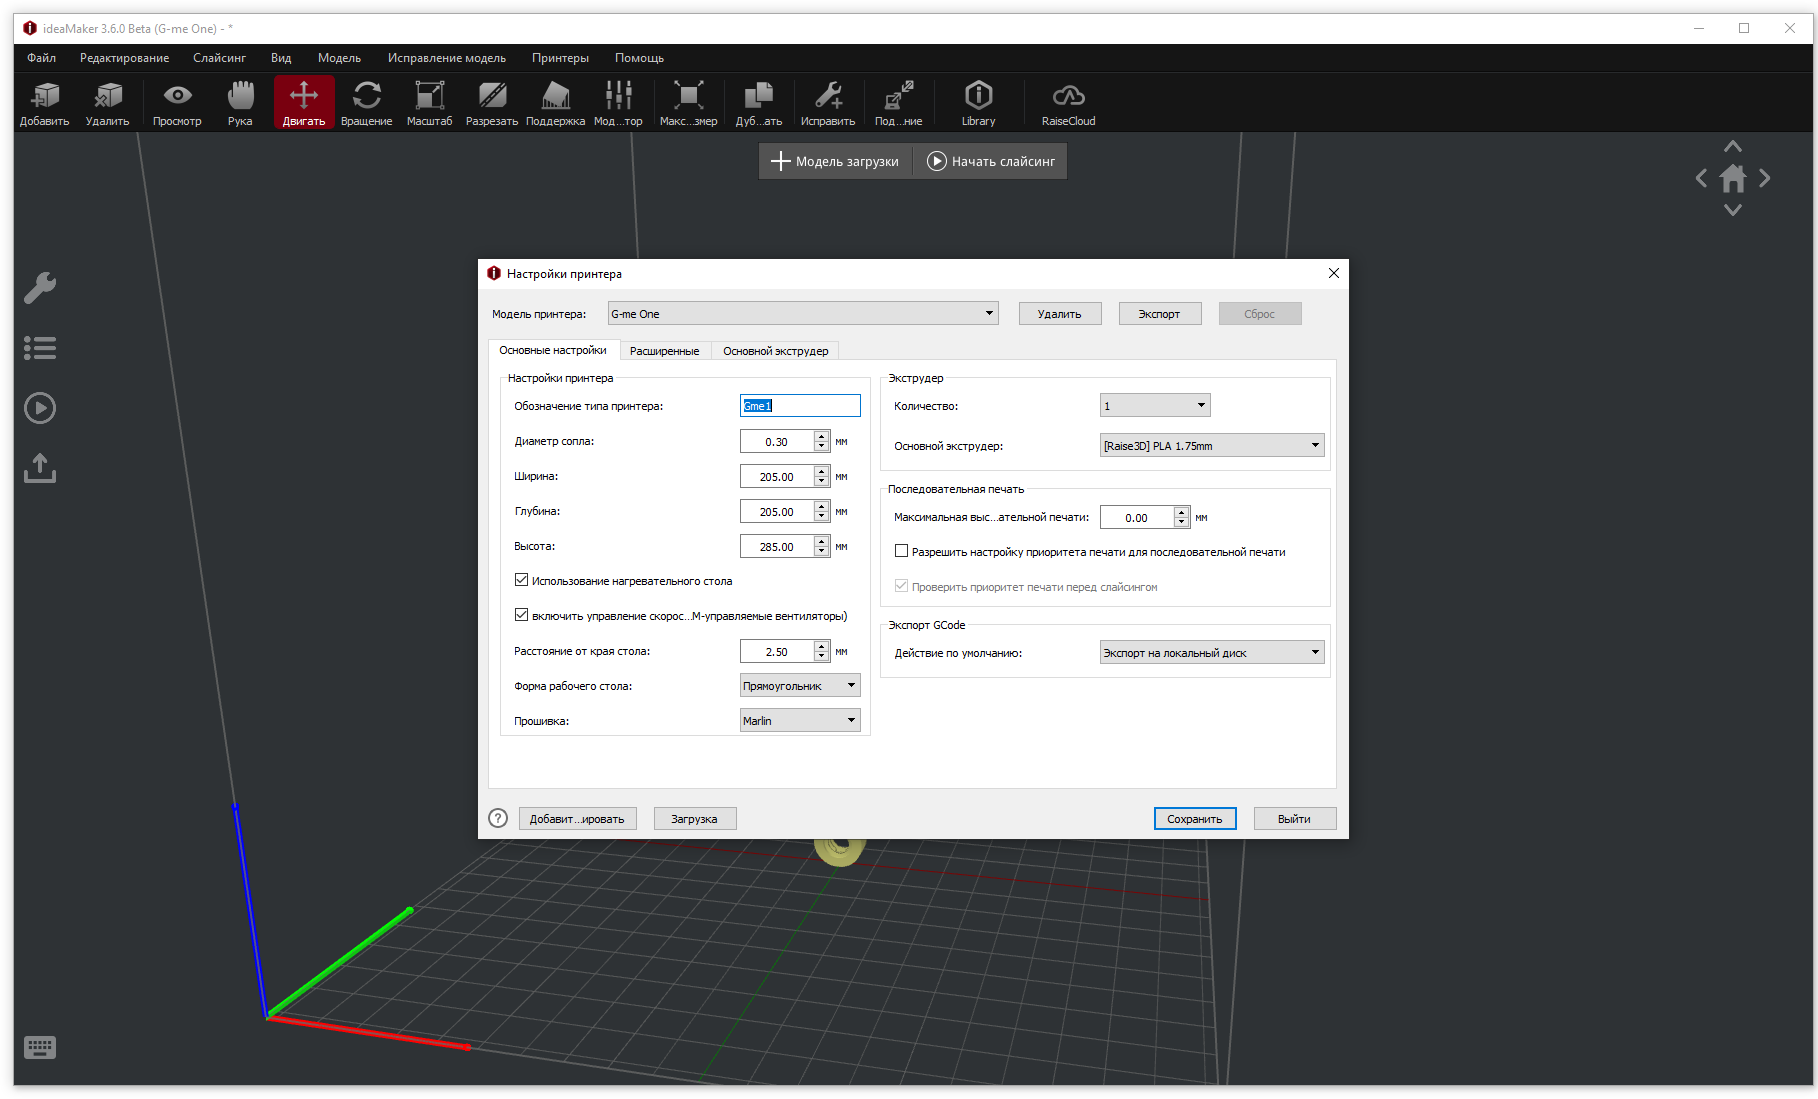Click the Сохранить button

(1195, 819)
